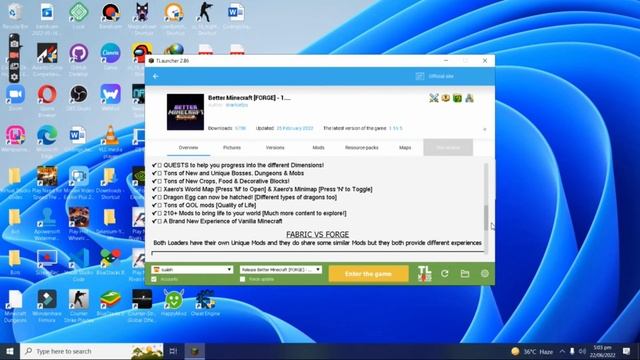This screenshot has height=360, width=640.
Task: Click TLauncher icon in the taskbar
Action: point(195,351)
